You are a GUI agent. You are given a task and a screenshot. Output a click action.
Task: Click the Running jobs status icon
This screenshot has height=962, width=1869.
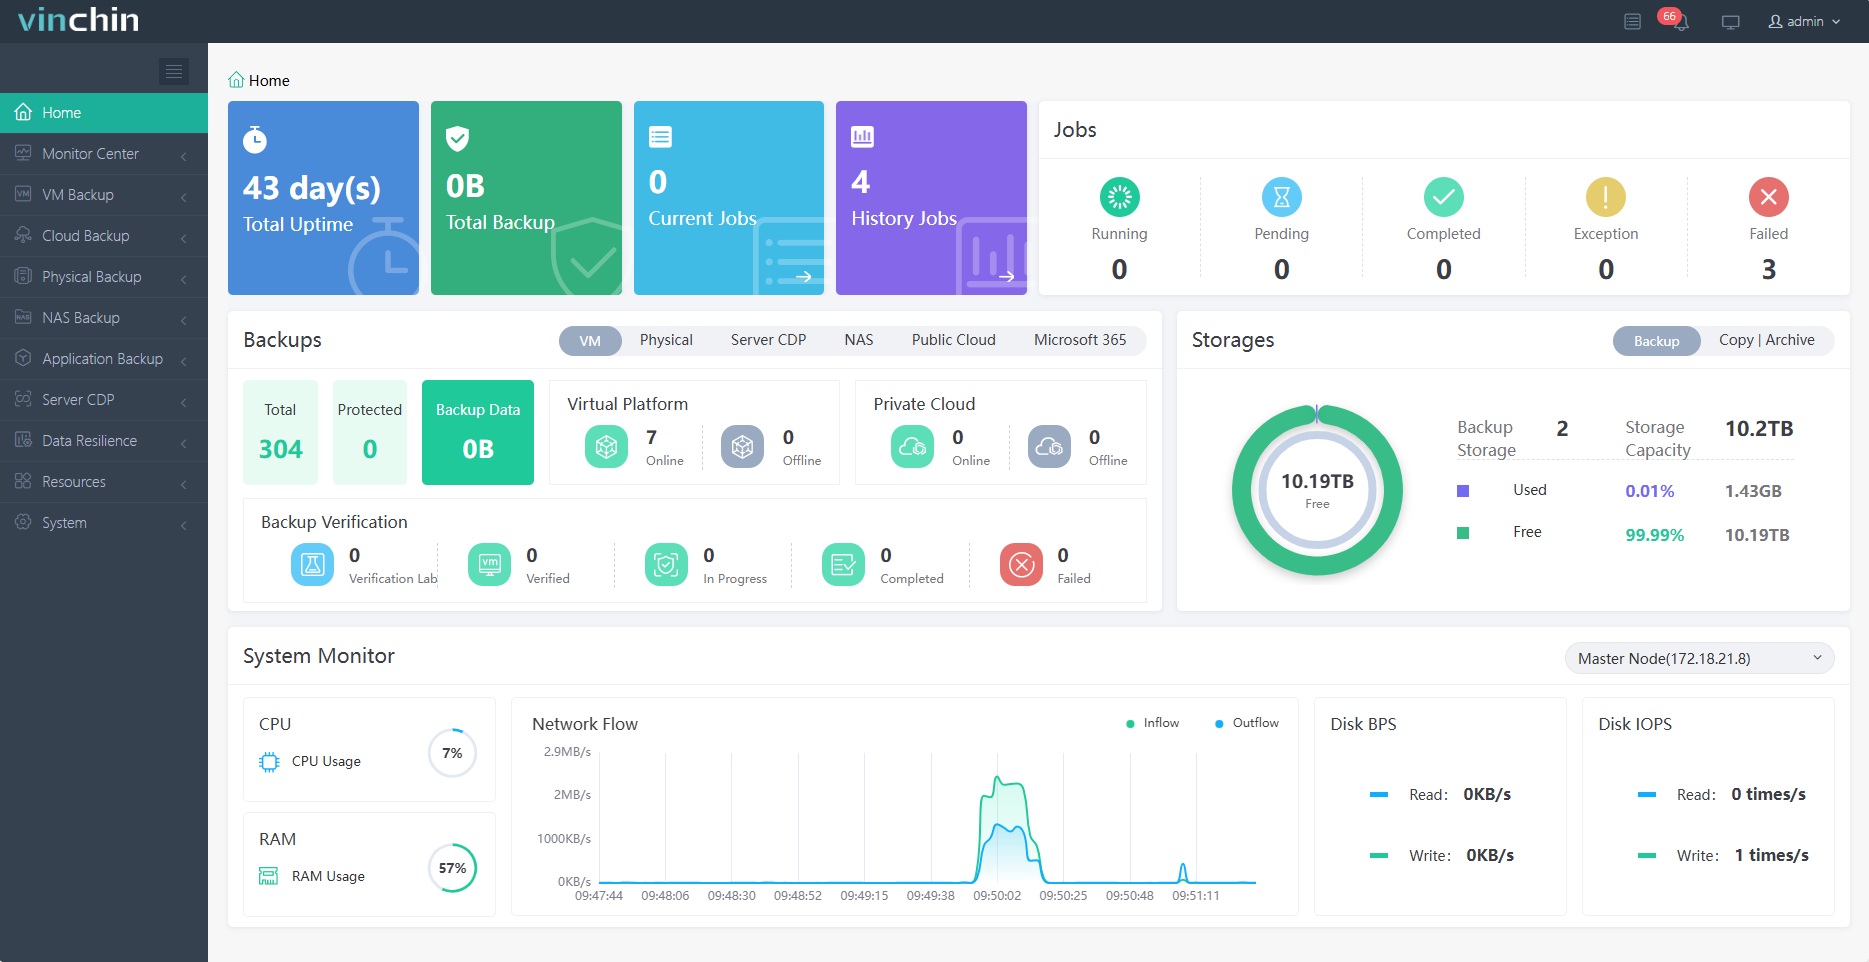tap(1120, 197)
